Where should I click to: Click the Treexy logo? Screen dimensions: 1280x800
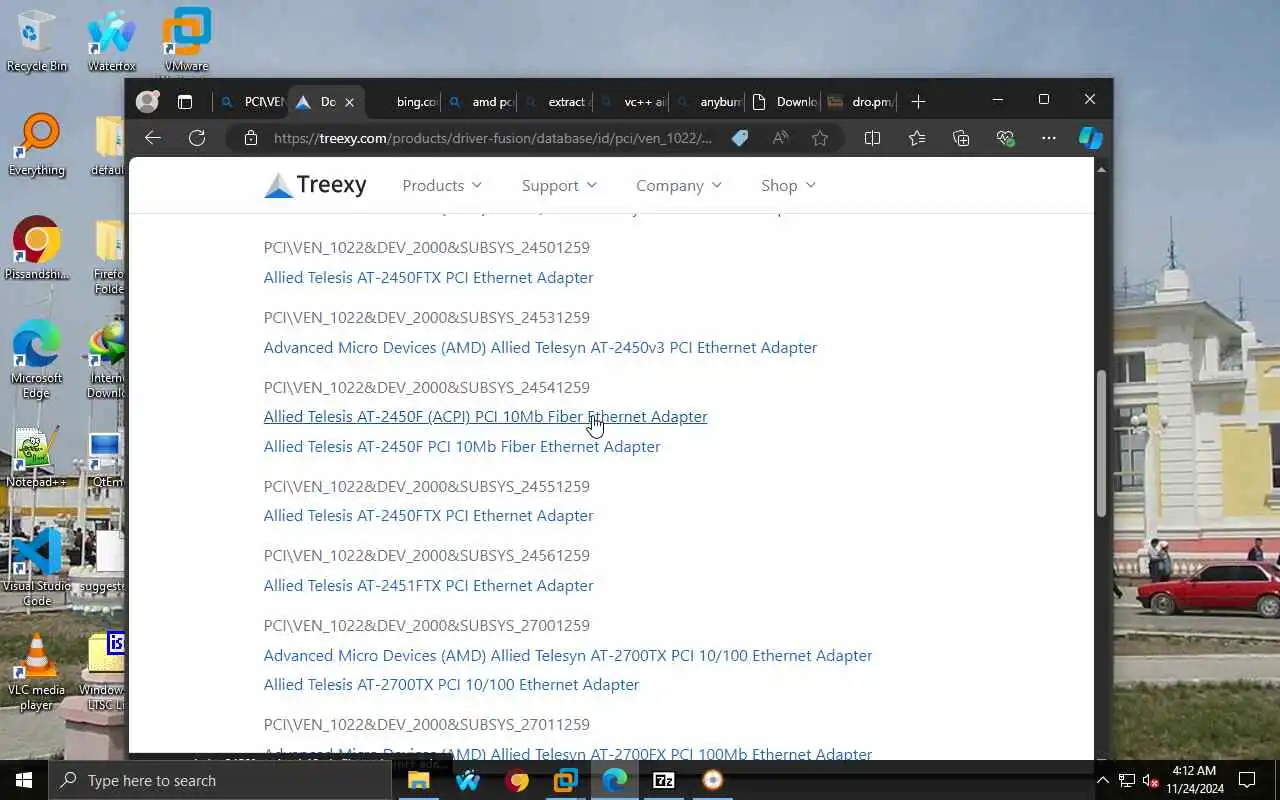(315, 185)
